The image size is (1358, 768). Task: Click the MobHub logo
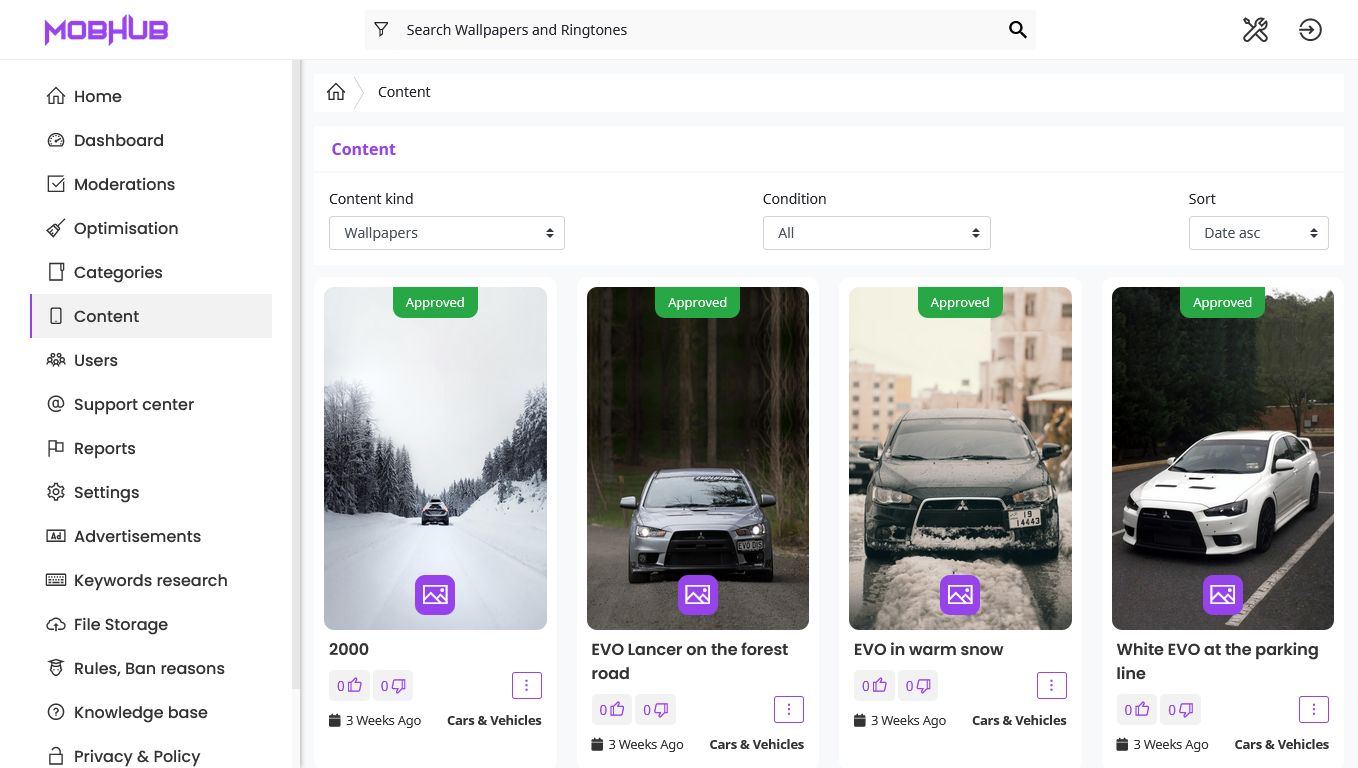point(106,31)
